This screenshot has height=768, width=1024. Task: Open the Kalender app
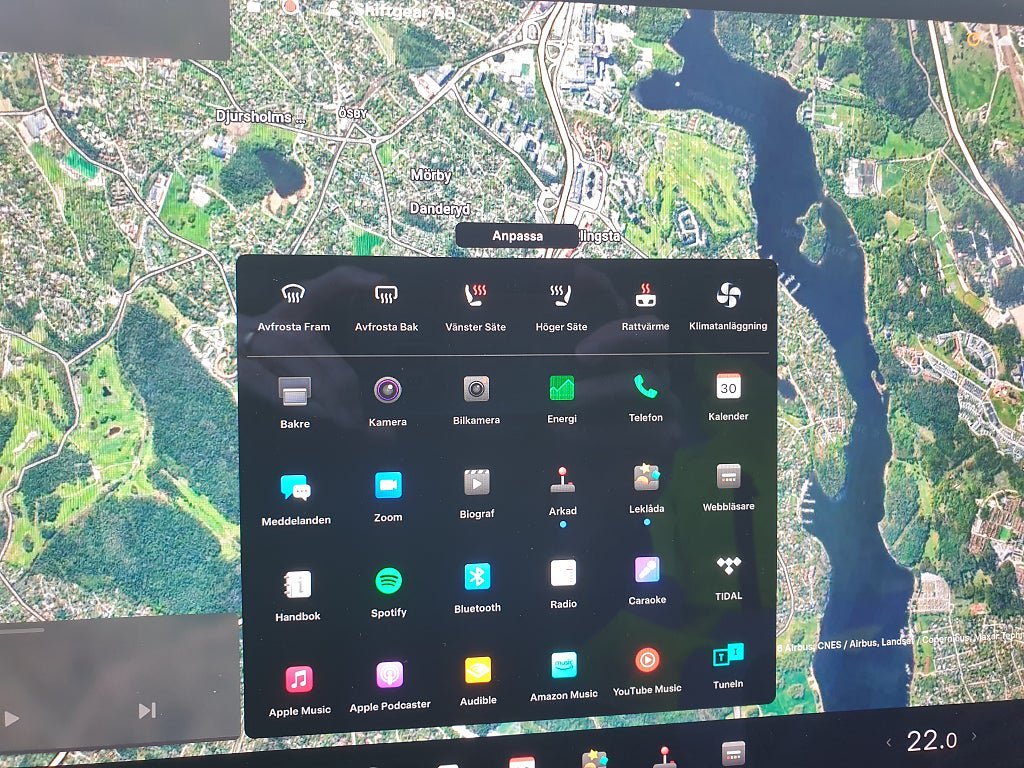point(728,386)
